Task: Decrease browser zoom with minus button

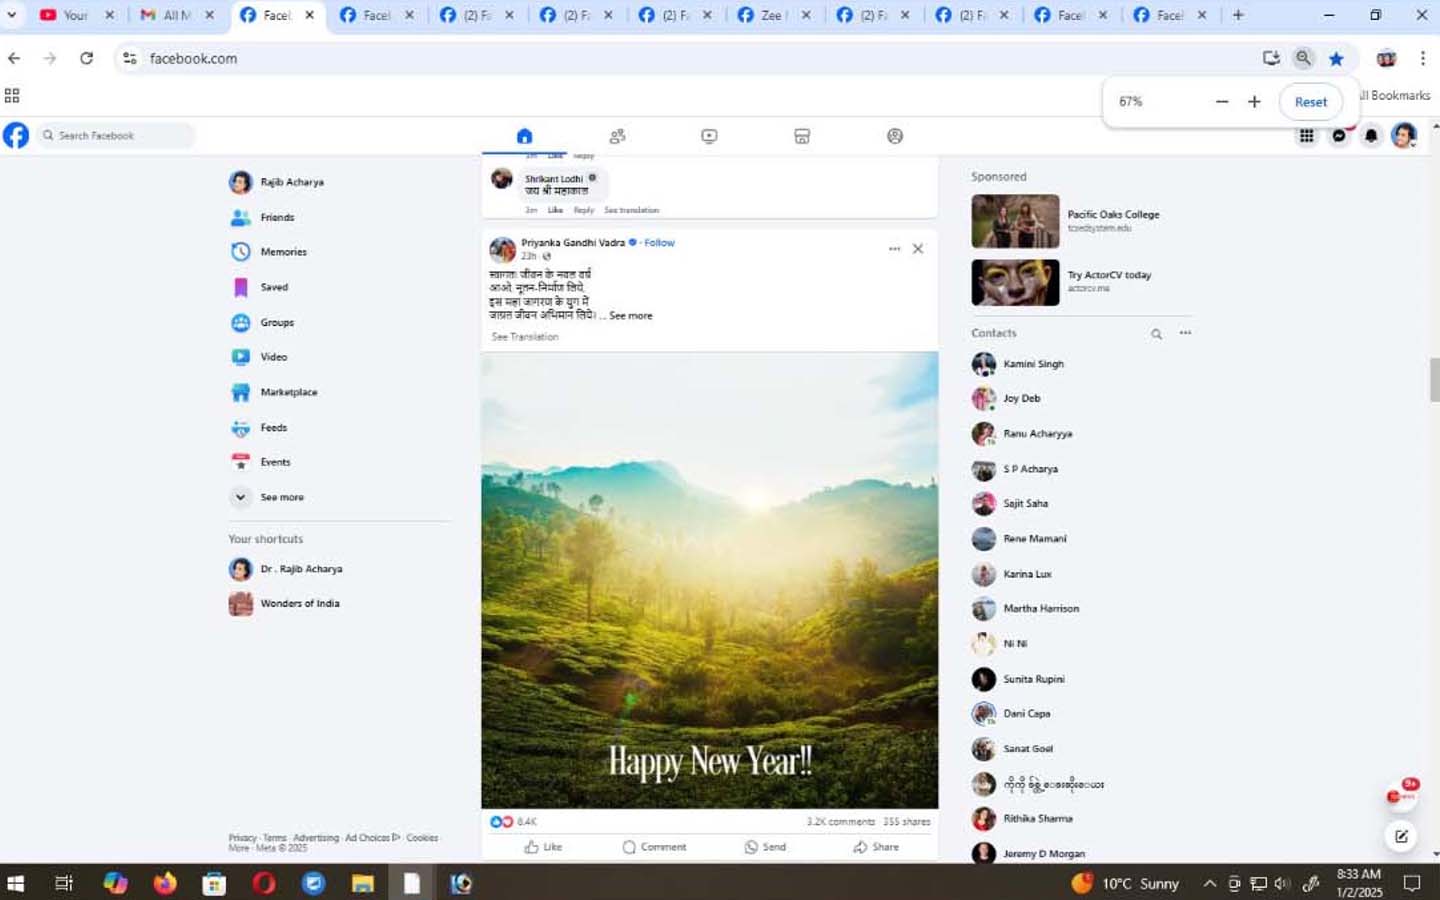Action: [x=1221, y=102]
